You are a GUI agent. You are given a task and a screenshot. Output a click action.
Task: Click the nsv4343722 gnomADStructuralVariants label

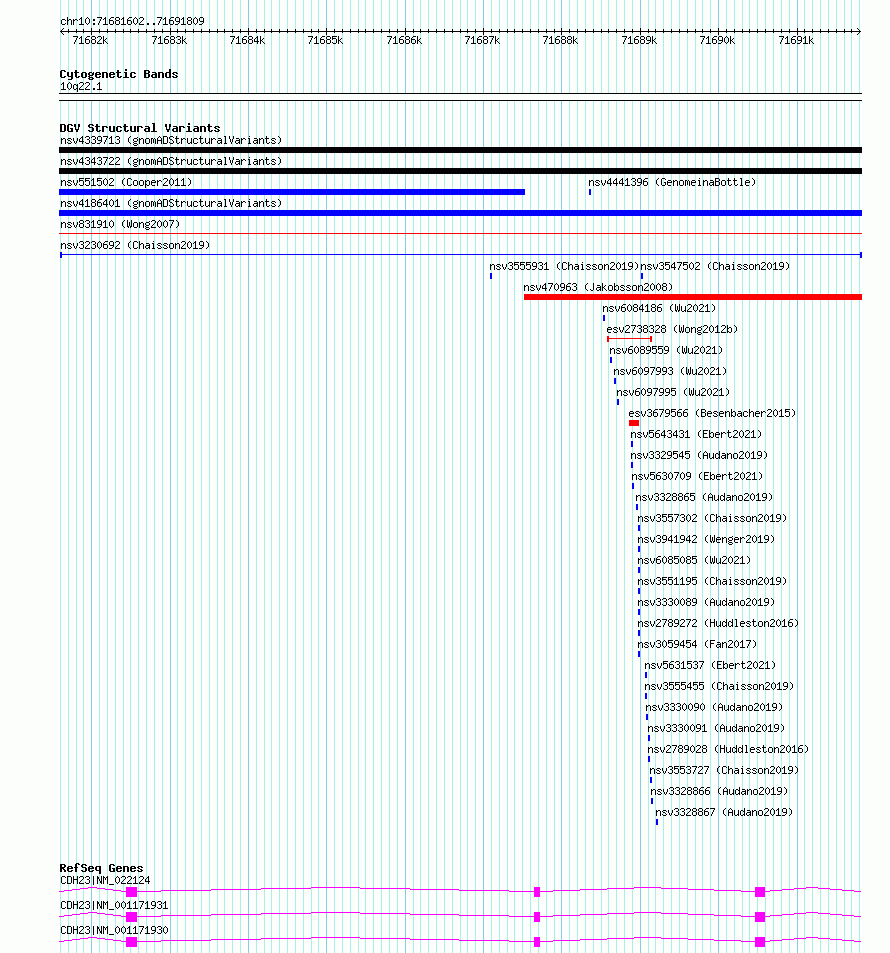coord(171,161)
